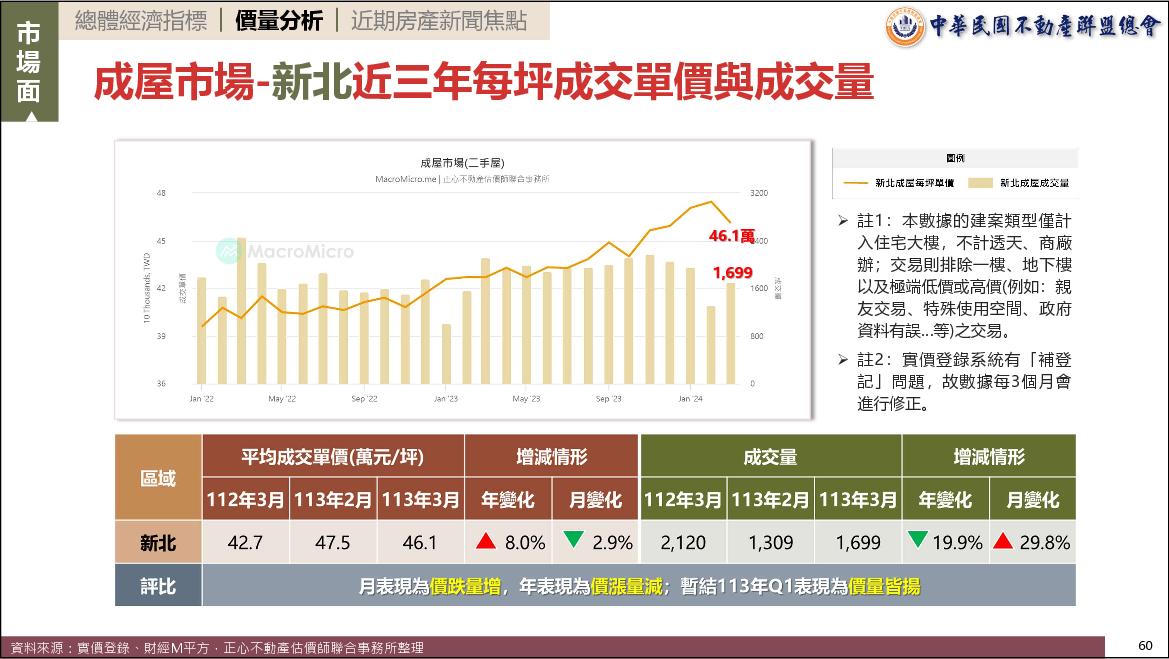Click green down triangle beside 2.9%

coord(574,542)
